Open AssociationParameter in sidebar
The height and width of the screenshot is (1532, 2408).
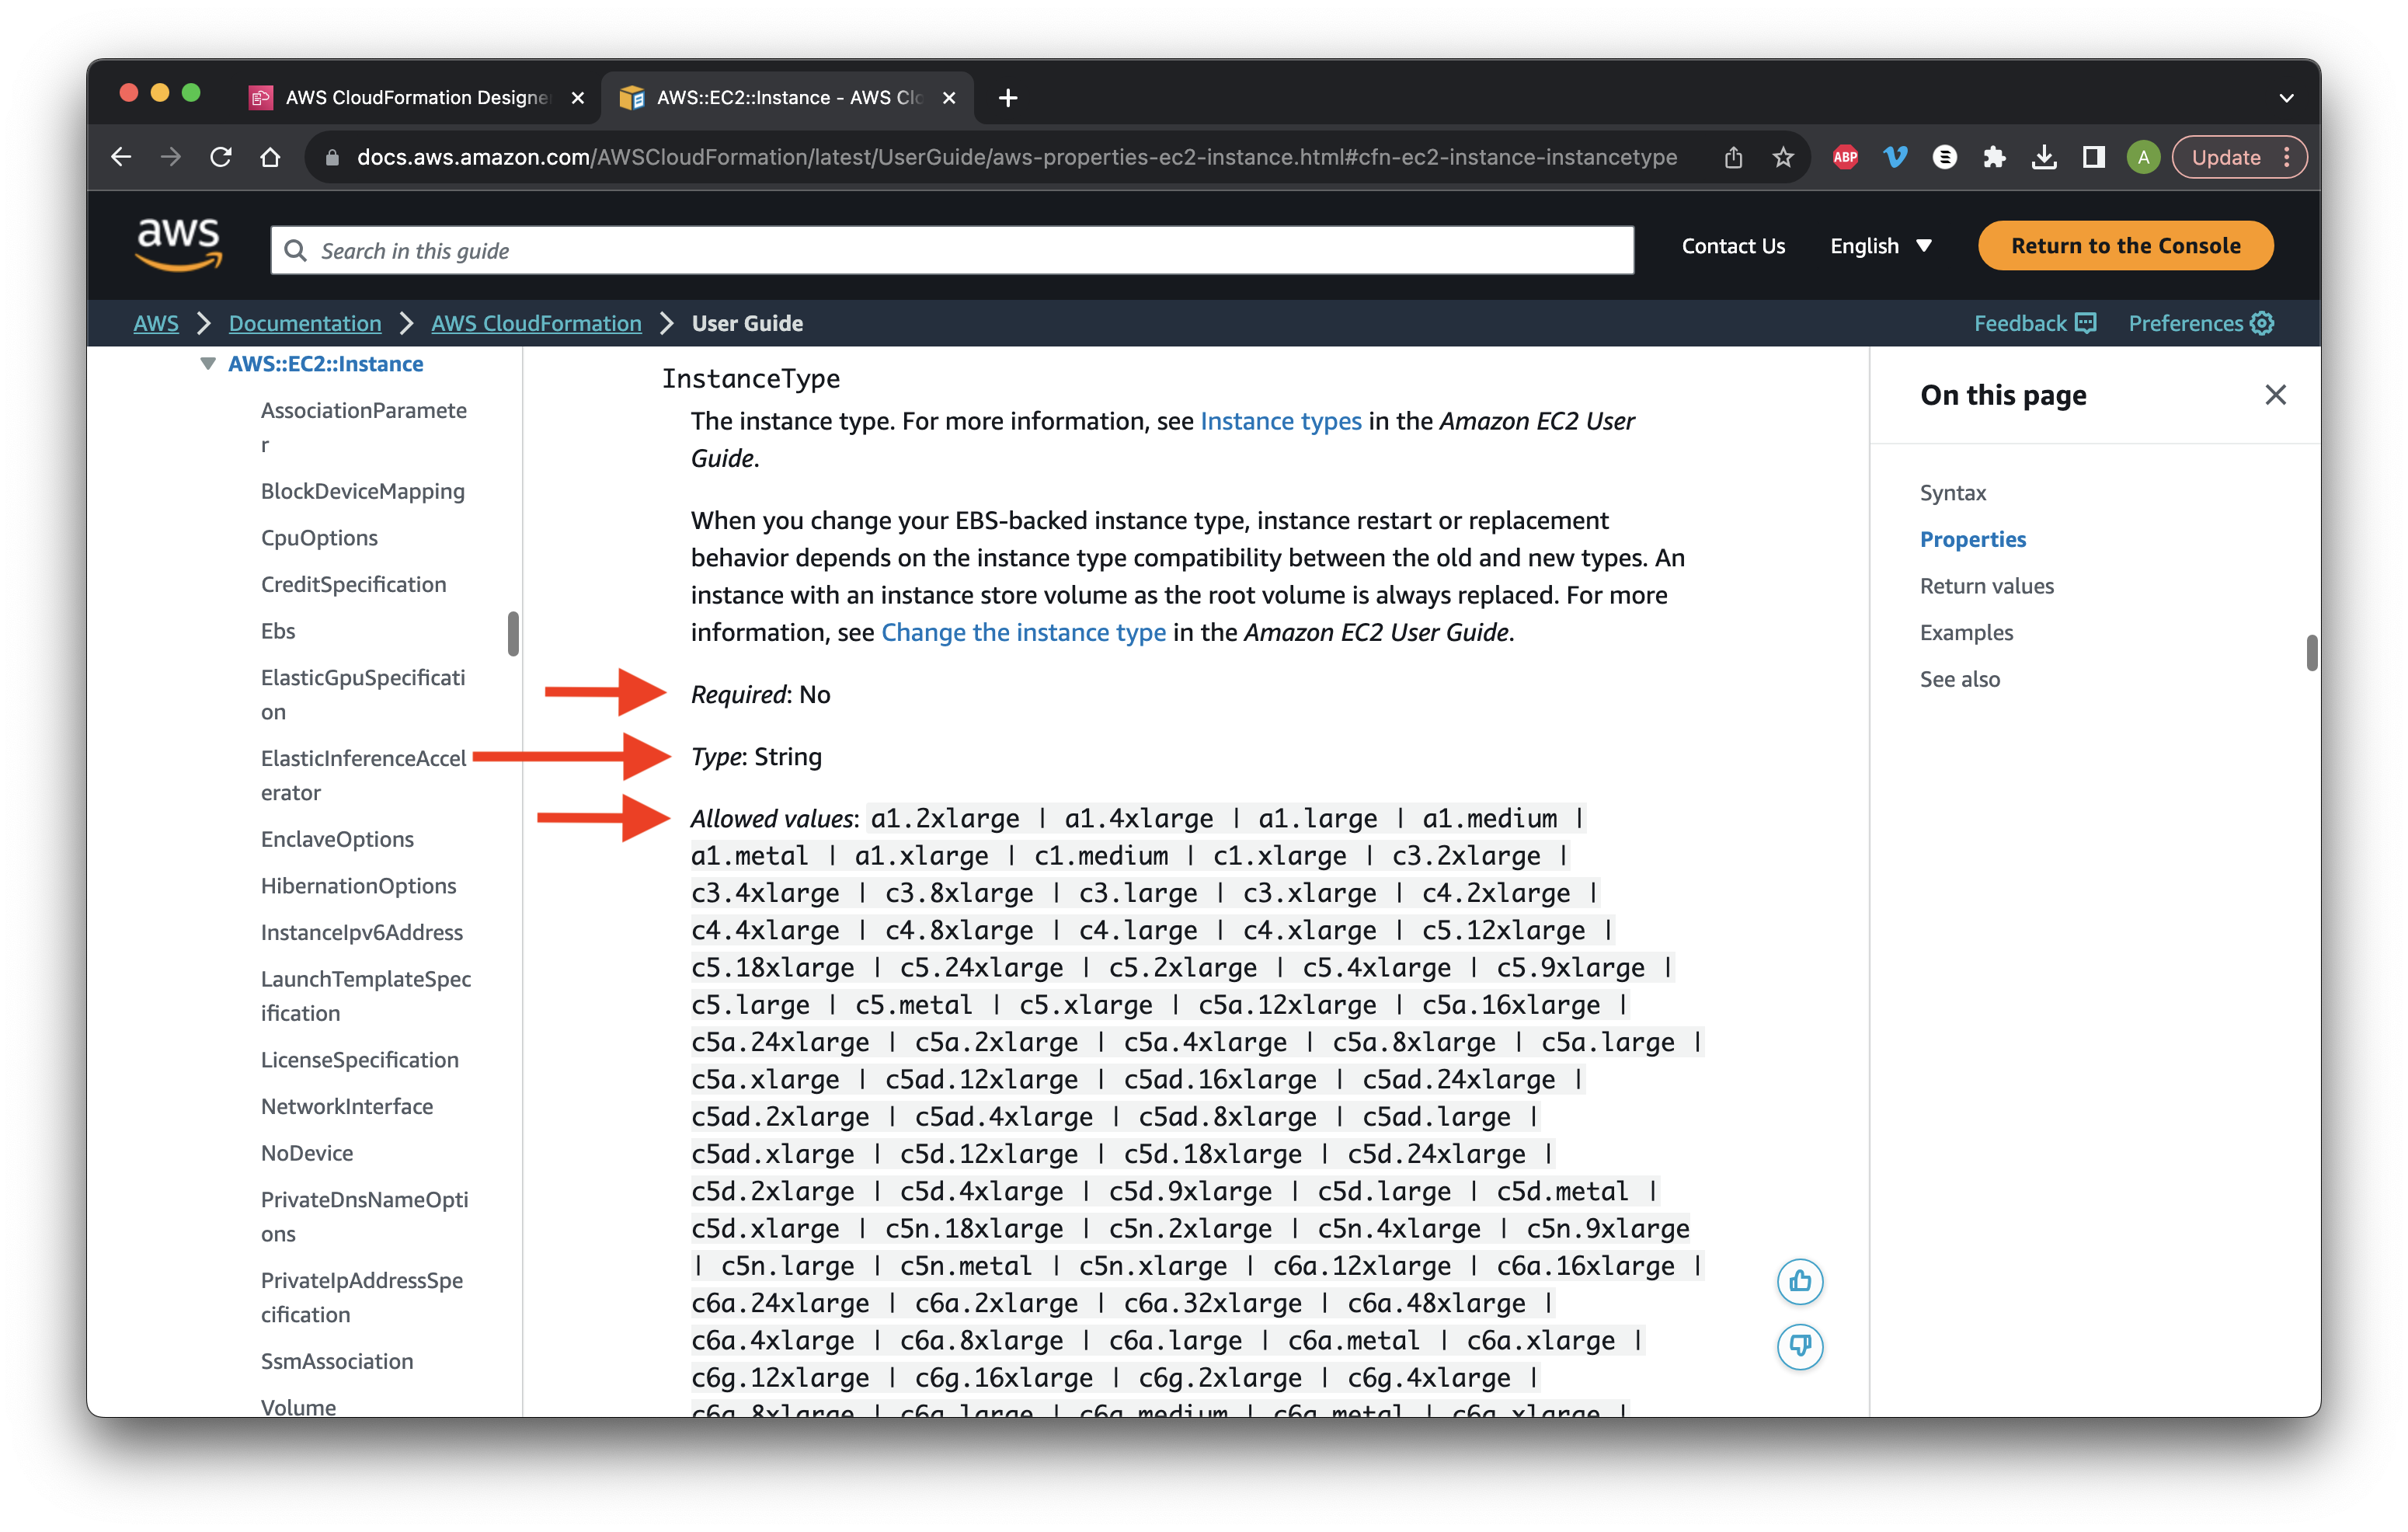point(364,427)
